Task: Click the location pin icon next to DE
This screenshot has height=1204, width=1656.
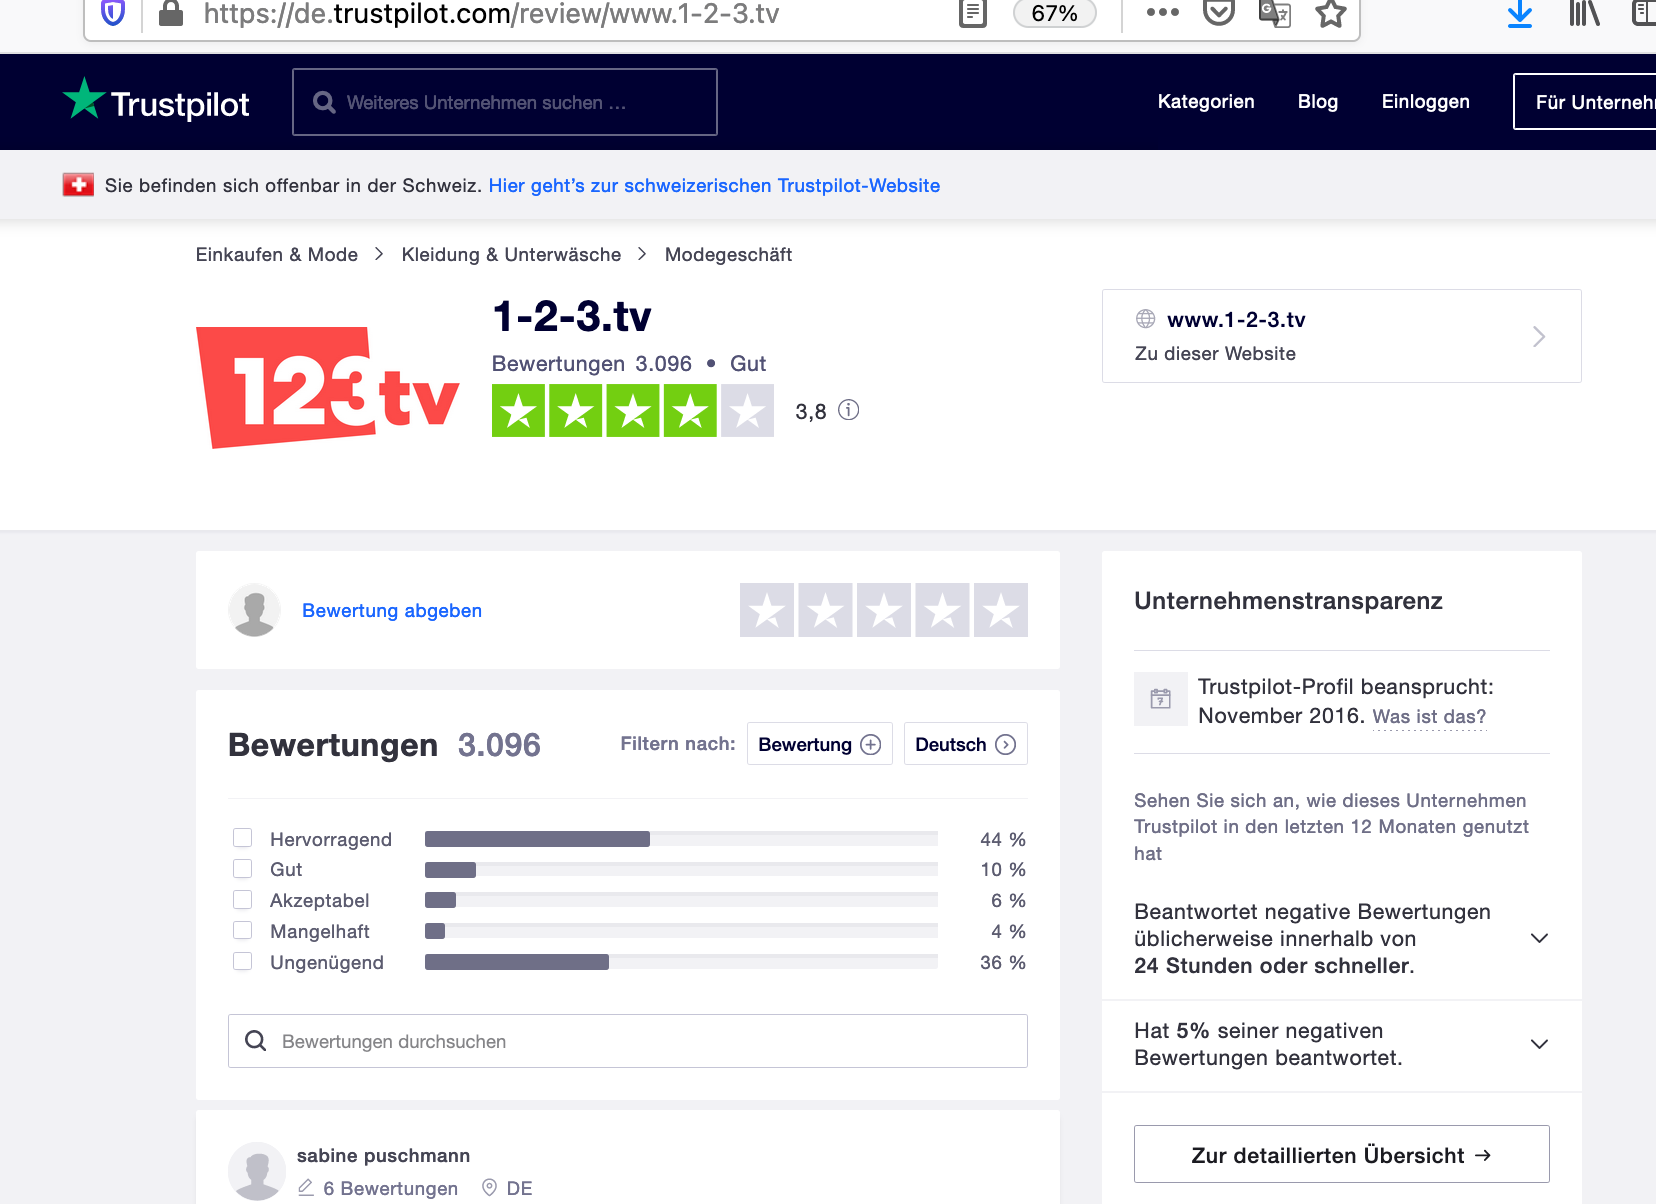Action: pos(490,1188)
